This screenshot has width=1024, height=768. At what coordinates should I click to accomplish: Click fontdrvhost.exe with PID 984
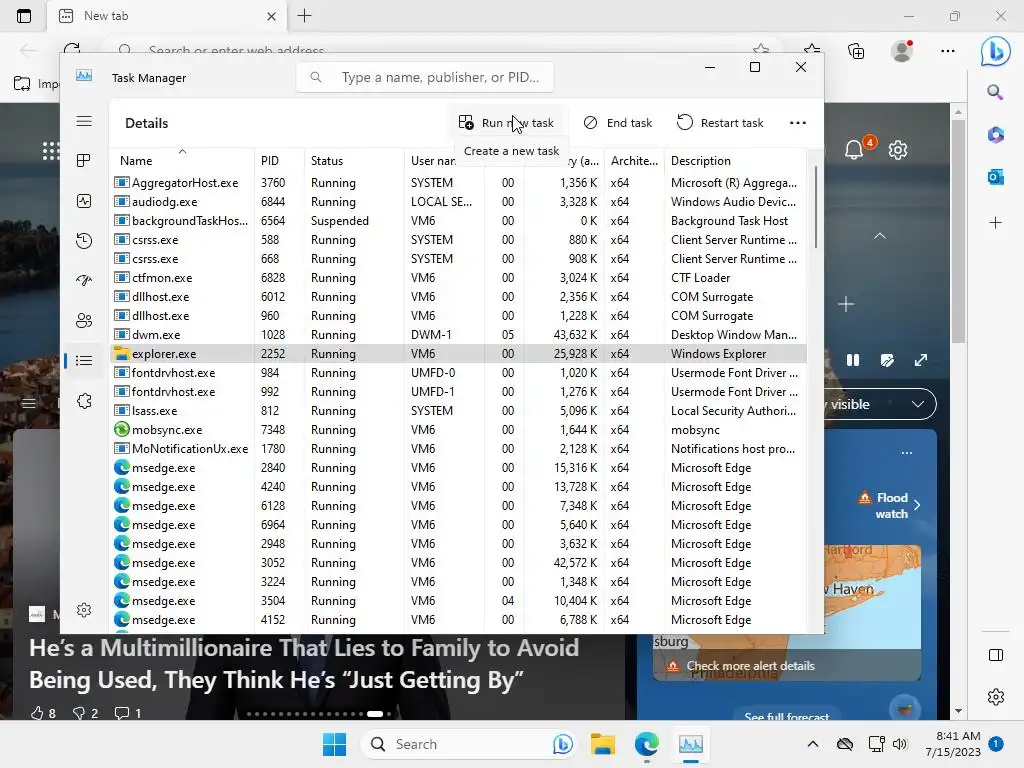458,373
